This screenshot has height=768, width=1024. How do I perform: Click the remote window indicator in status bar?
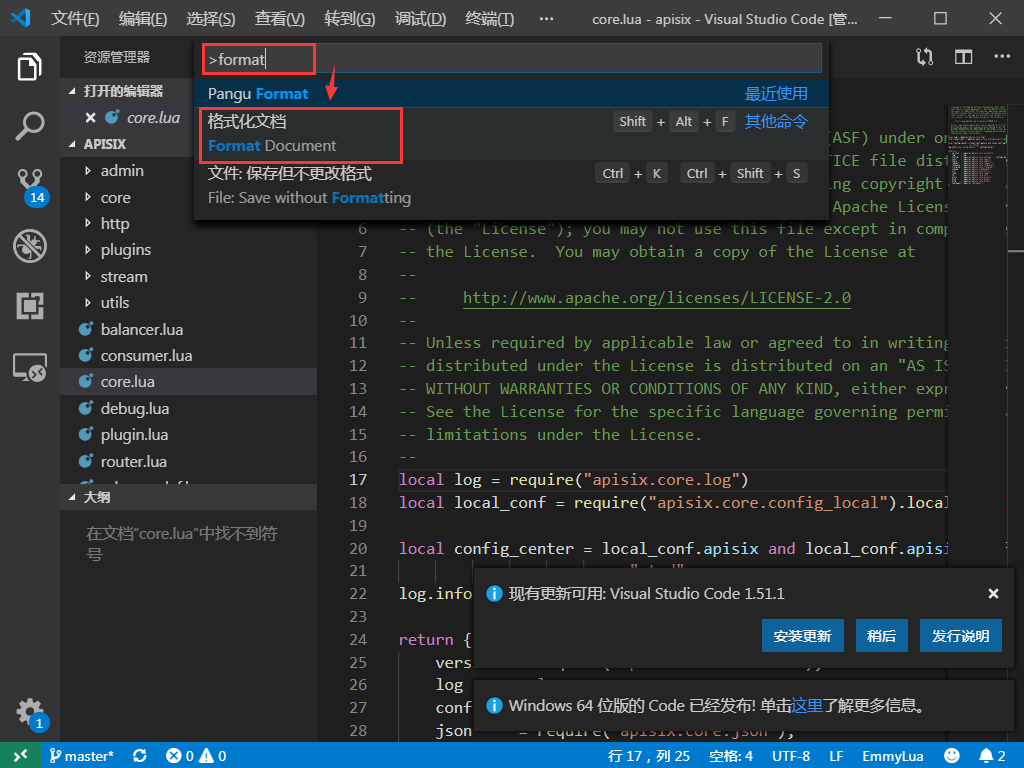click(21, 756)
